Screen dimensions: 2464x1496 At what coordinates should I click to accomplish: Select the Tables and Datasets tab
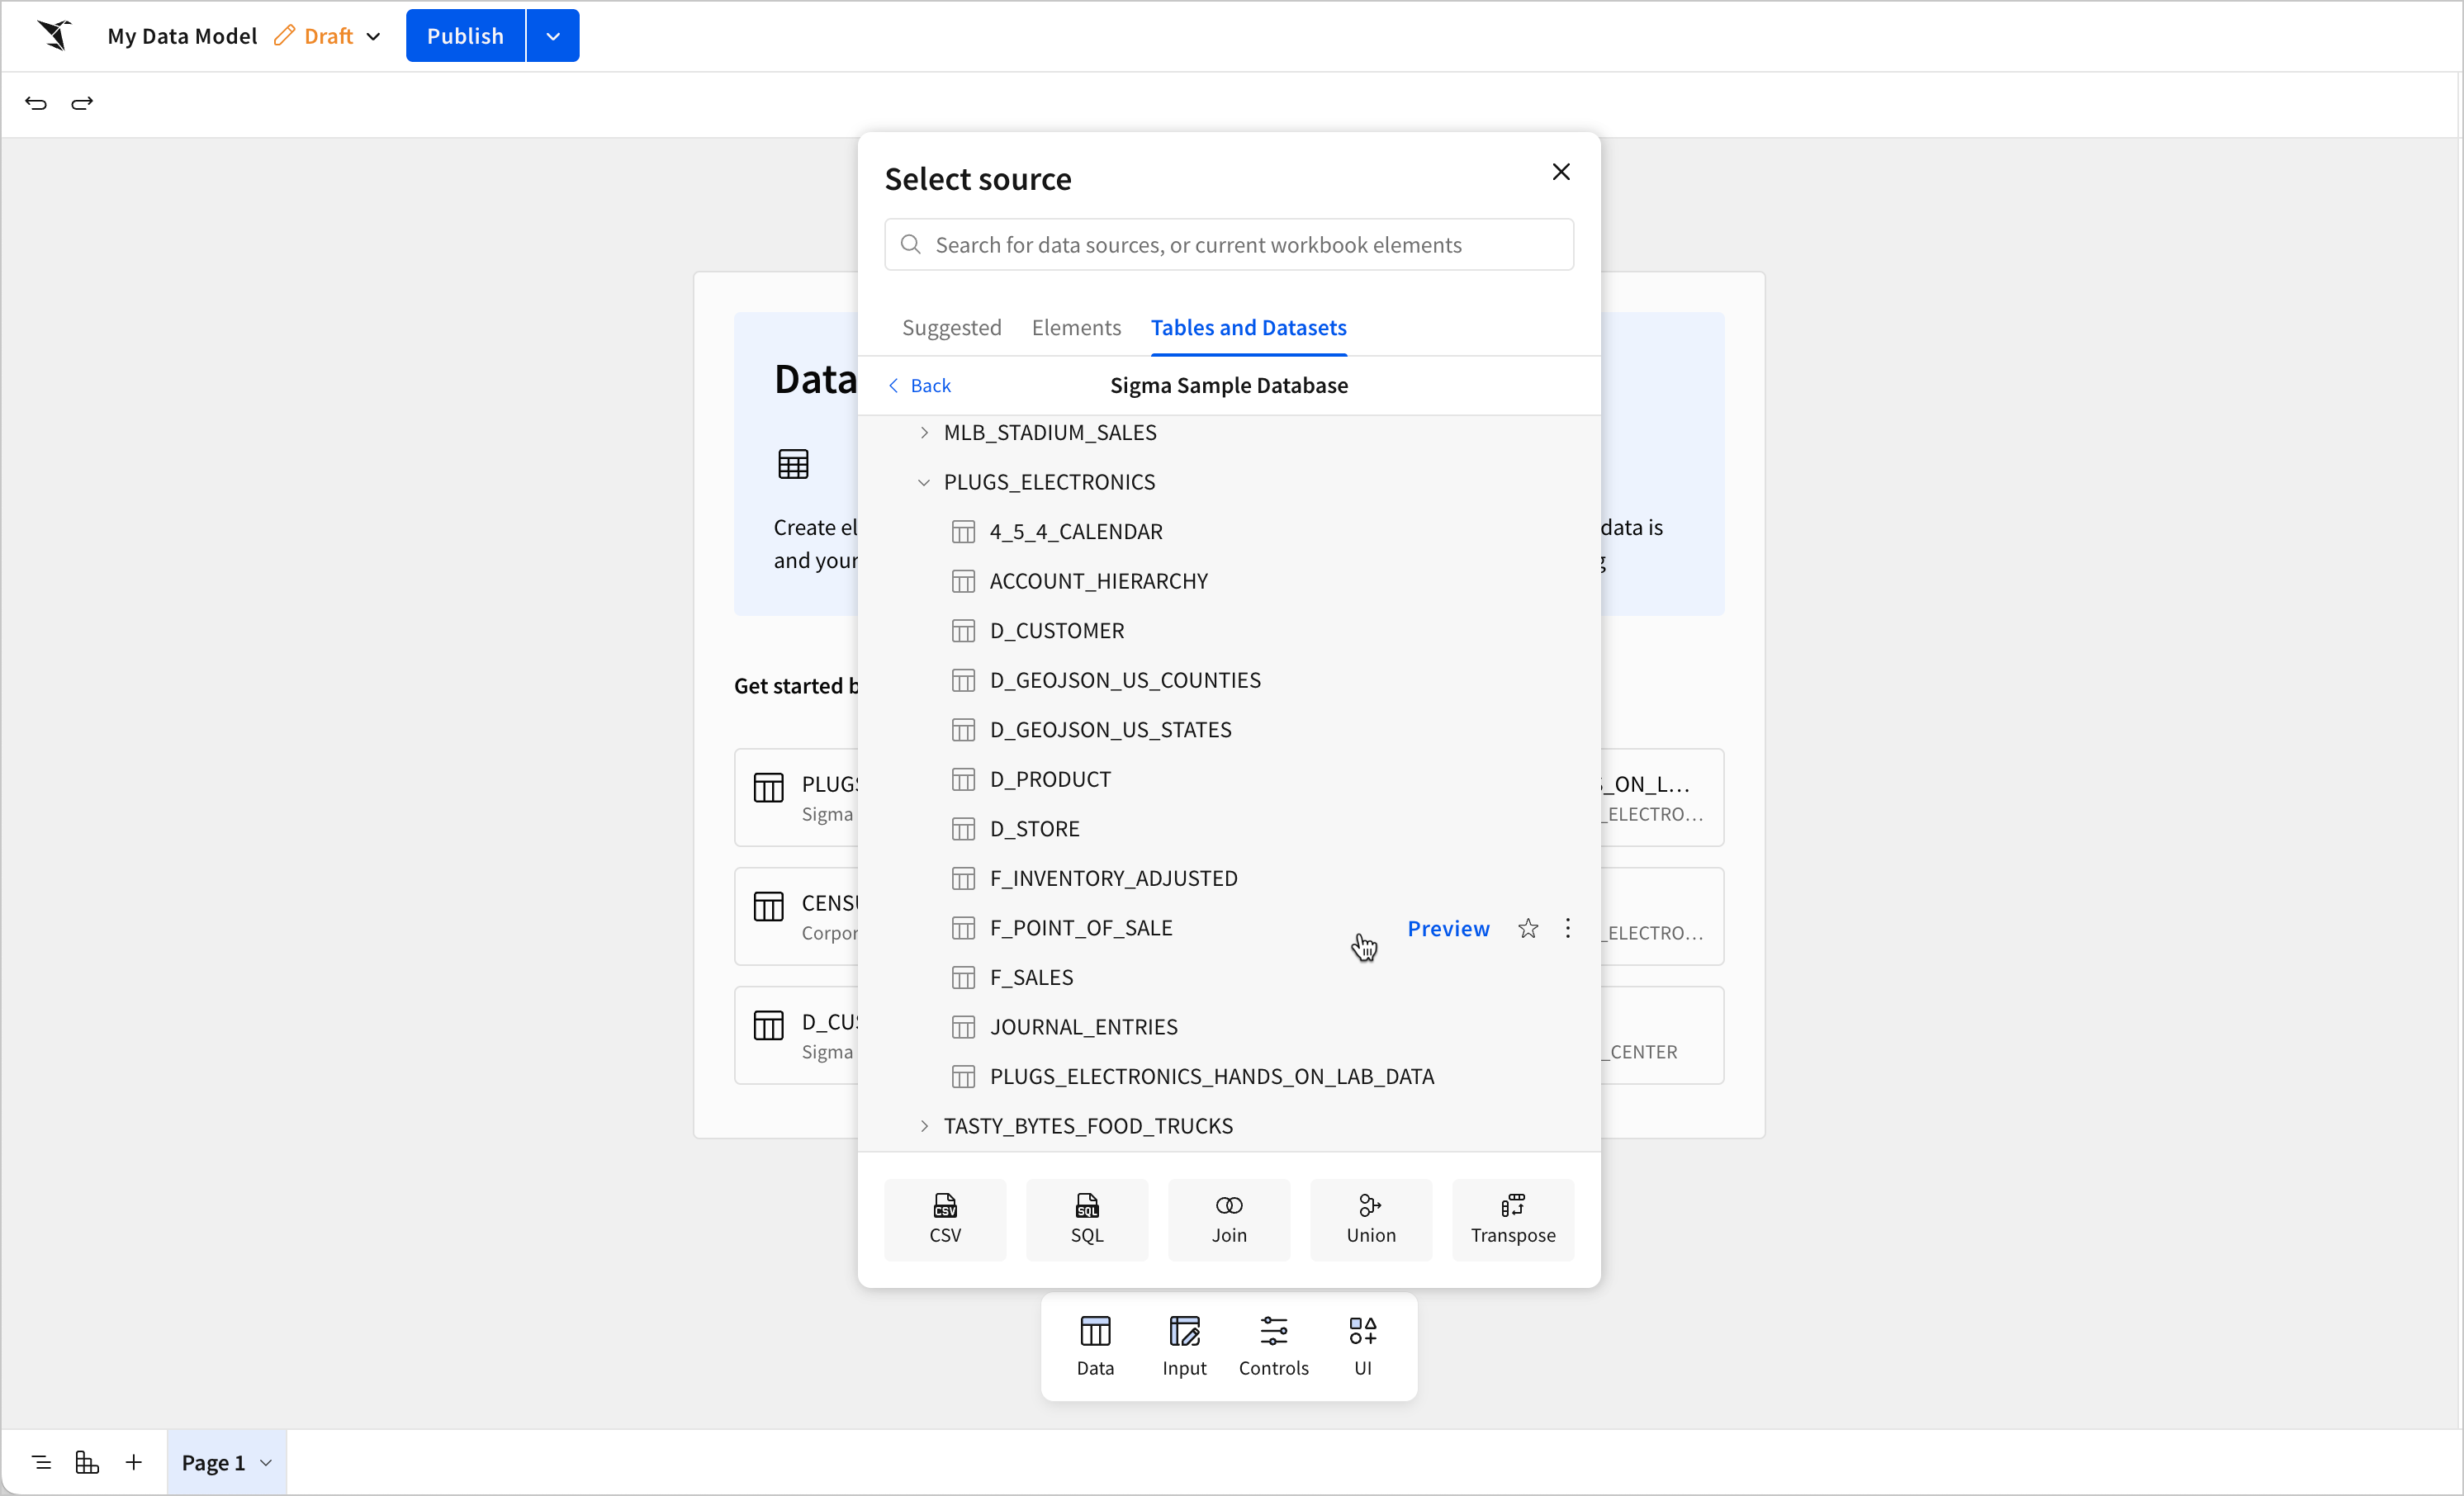[1248, 327]
